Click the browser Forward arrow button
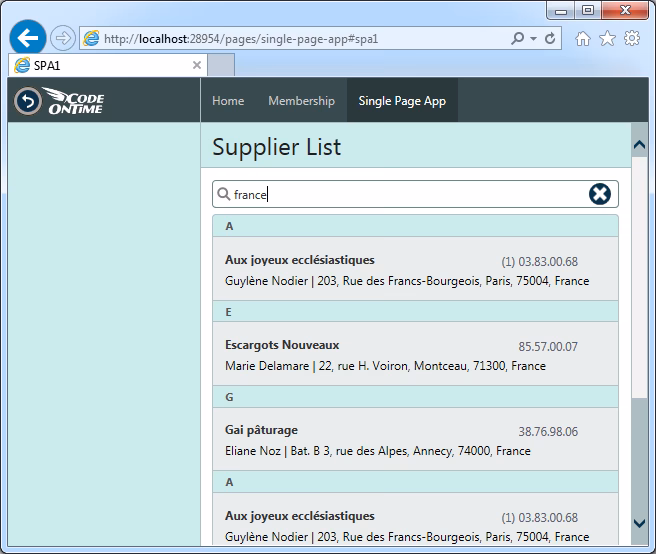656x554 pixels. pos(63,38)
